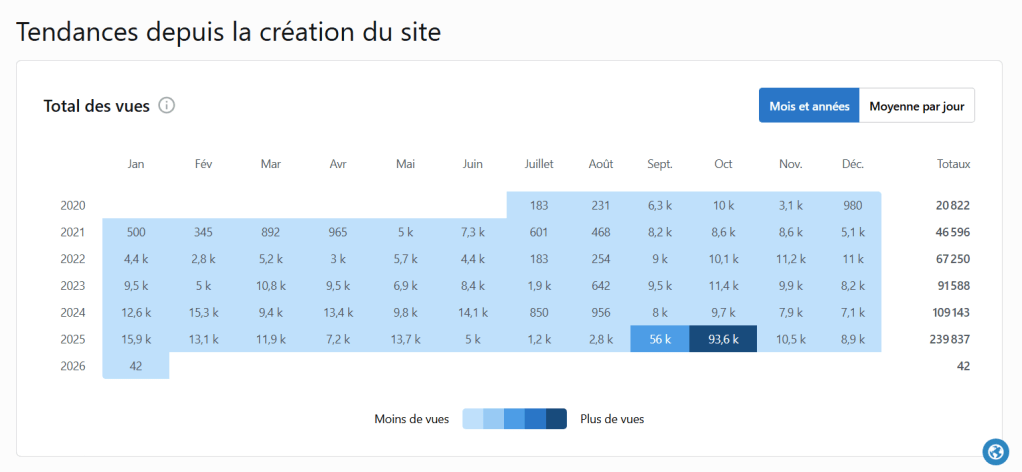Screen dimensions: 1022x472
Task: Click the lightest blue legend swatch
Action: (x=473, y=419)
